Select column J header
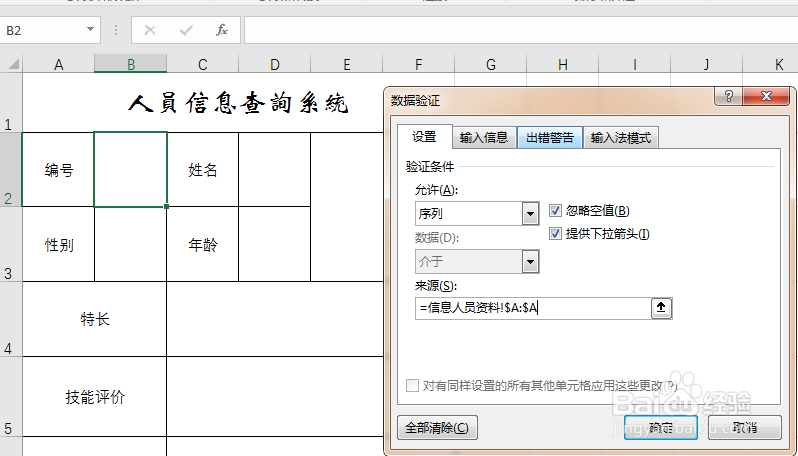The height and width of the screenshot is (456, 798). click(x=706, y=65)
